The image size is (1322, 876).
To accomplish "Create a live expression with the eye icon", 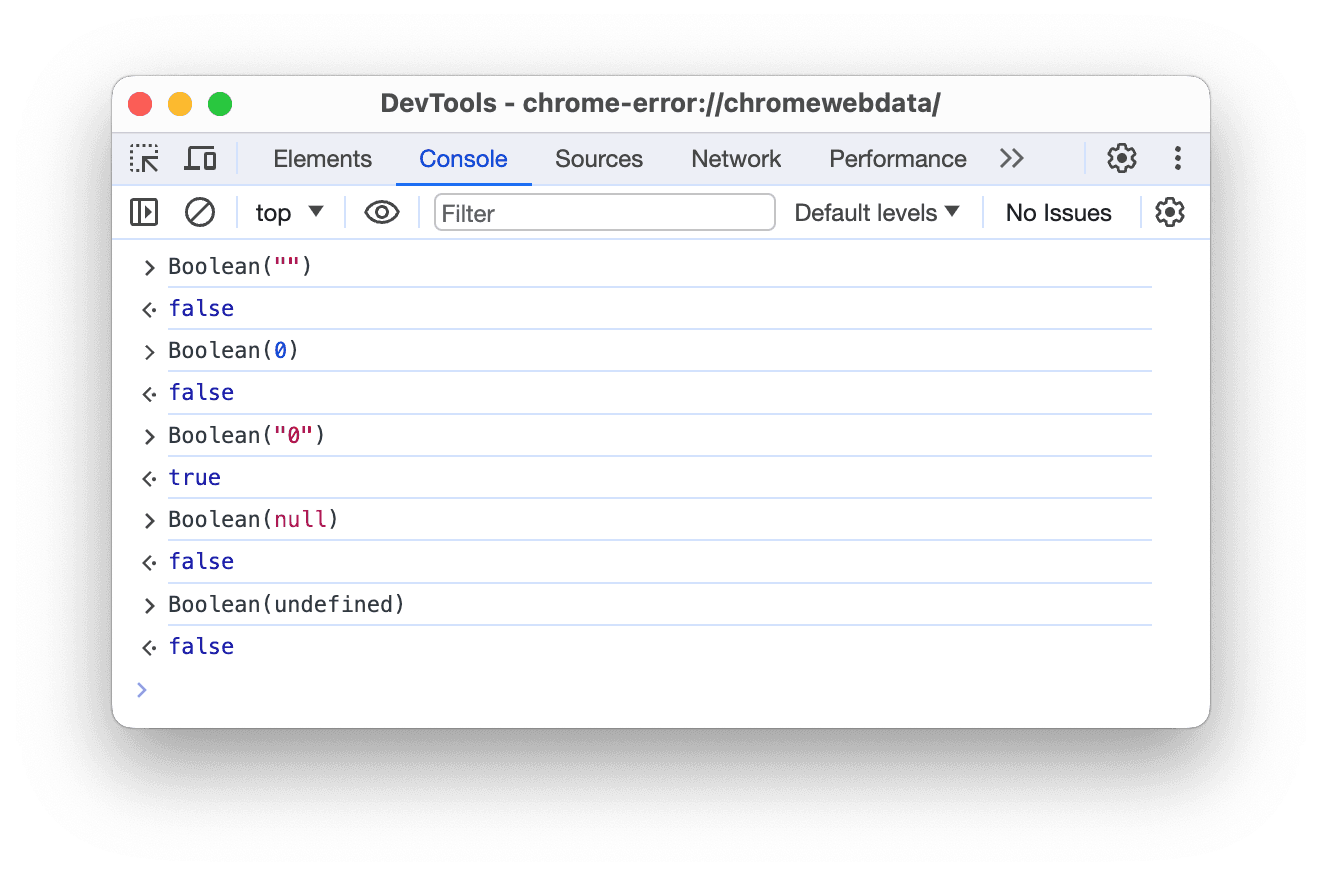I will [x=381, y=213].
